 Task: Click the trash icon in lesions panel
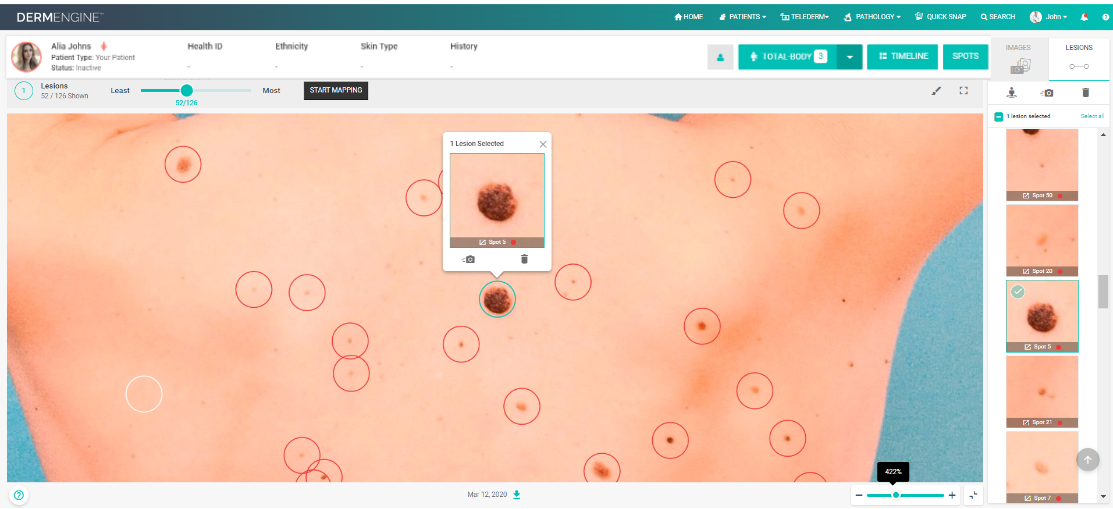tap(1085, 92)
